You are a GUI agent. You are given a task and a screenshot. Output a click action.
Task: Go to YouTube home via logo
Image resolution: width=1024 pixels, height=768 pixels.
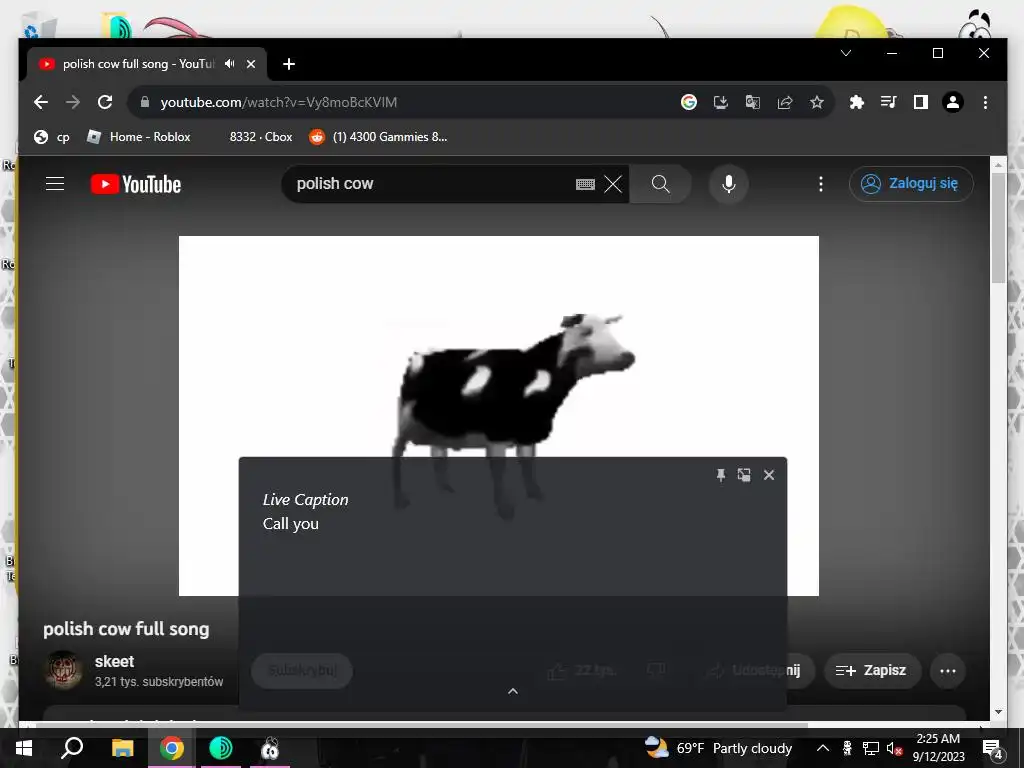click(x=136, y=184)
